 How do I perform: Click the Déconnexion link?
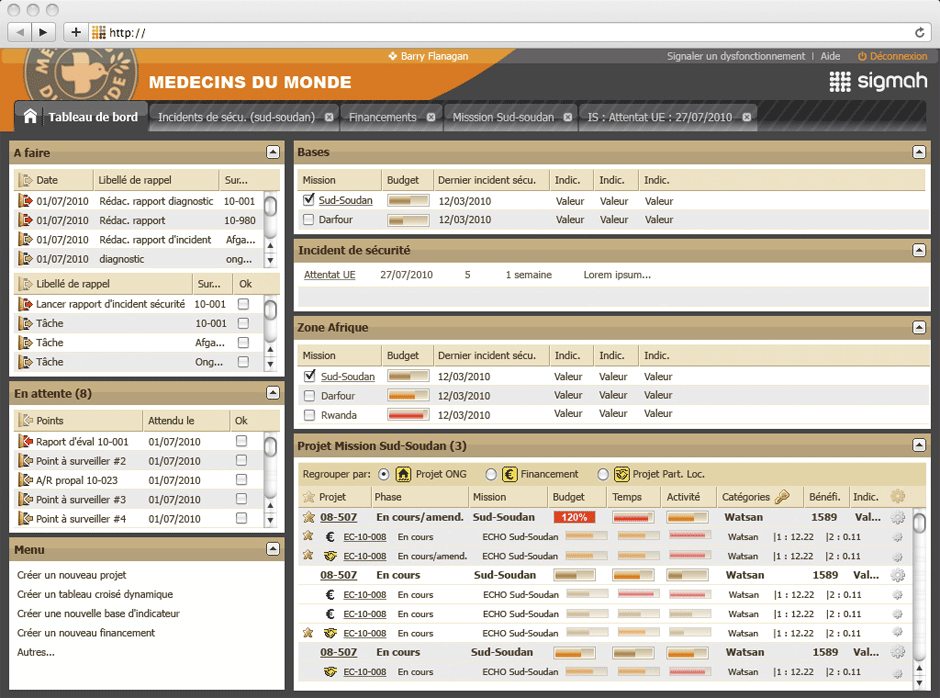[x=899, y=56]
